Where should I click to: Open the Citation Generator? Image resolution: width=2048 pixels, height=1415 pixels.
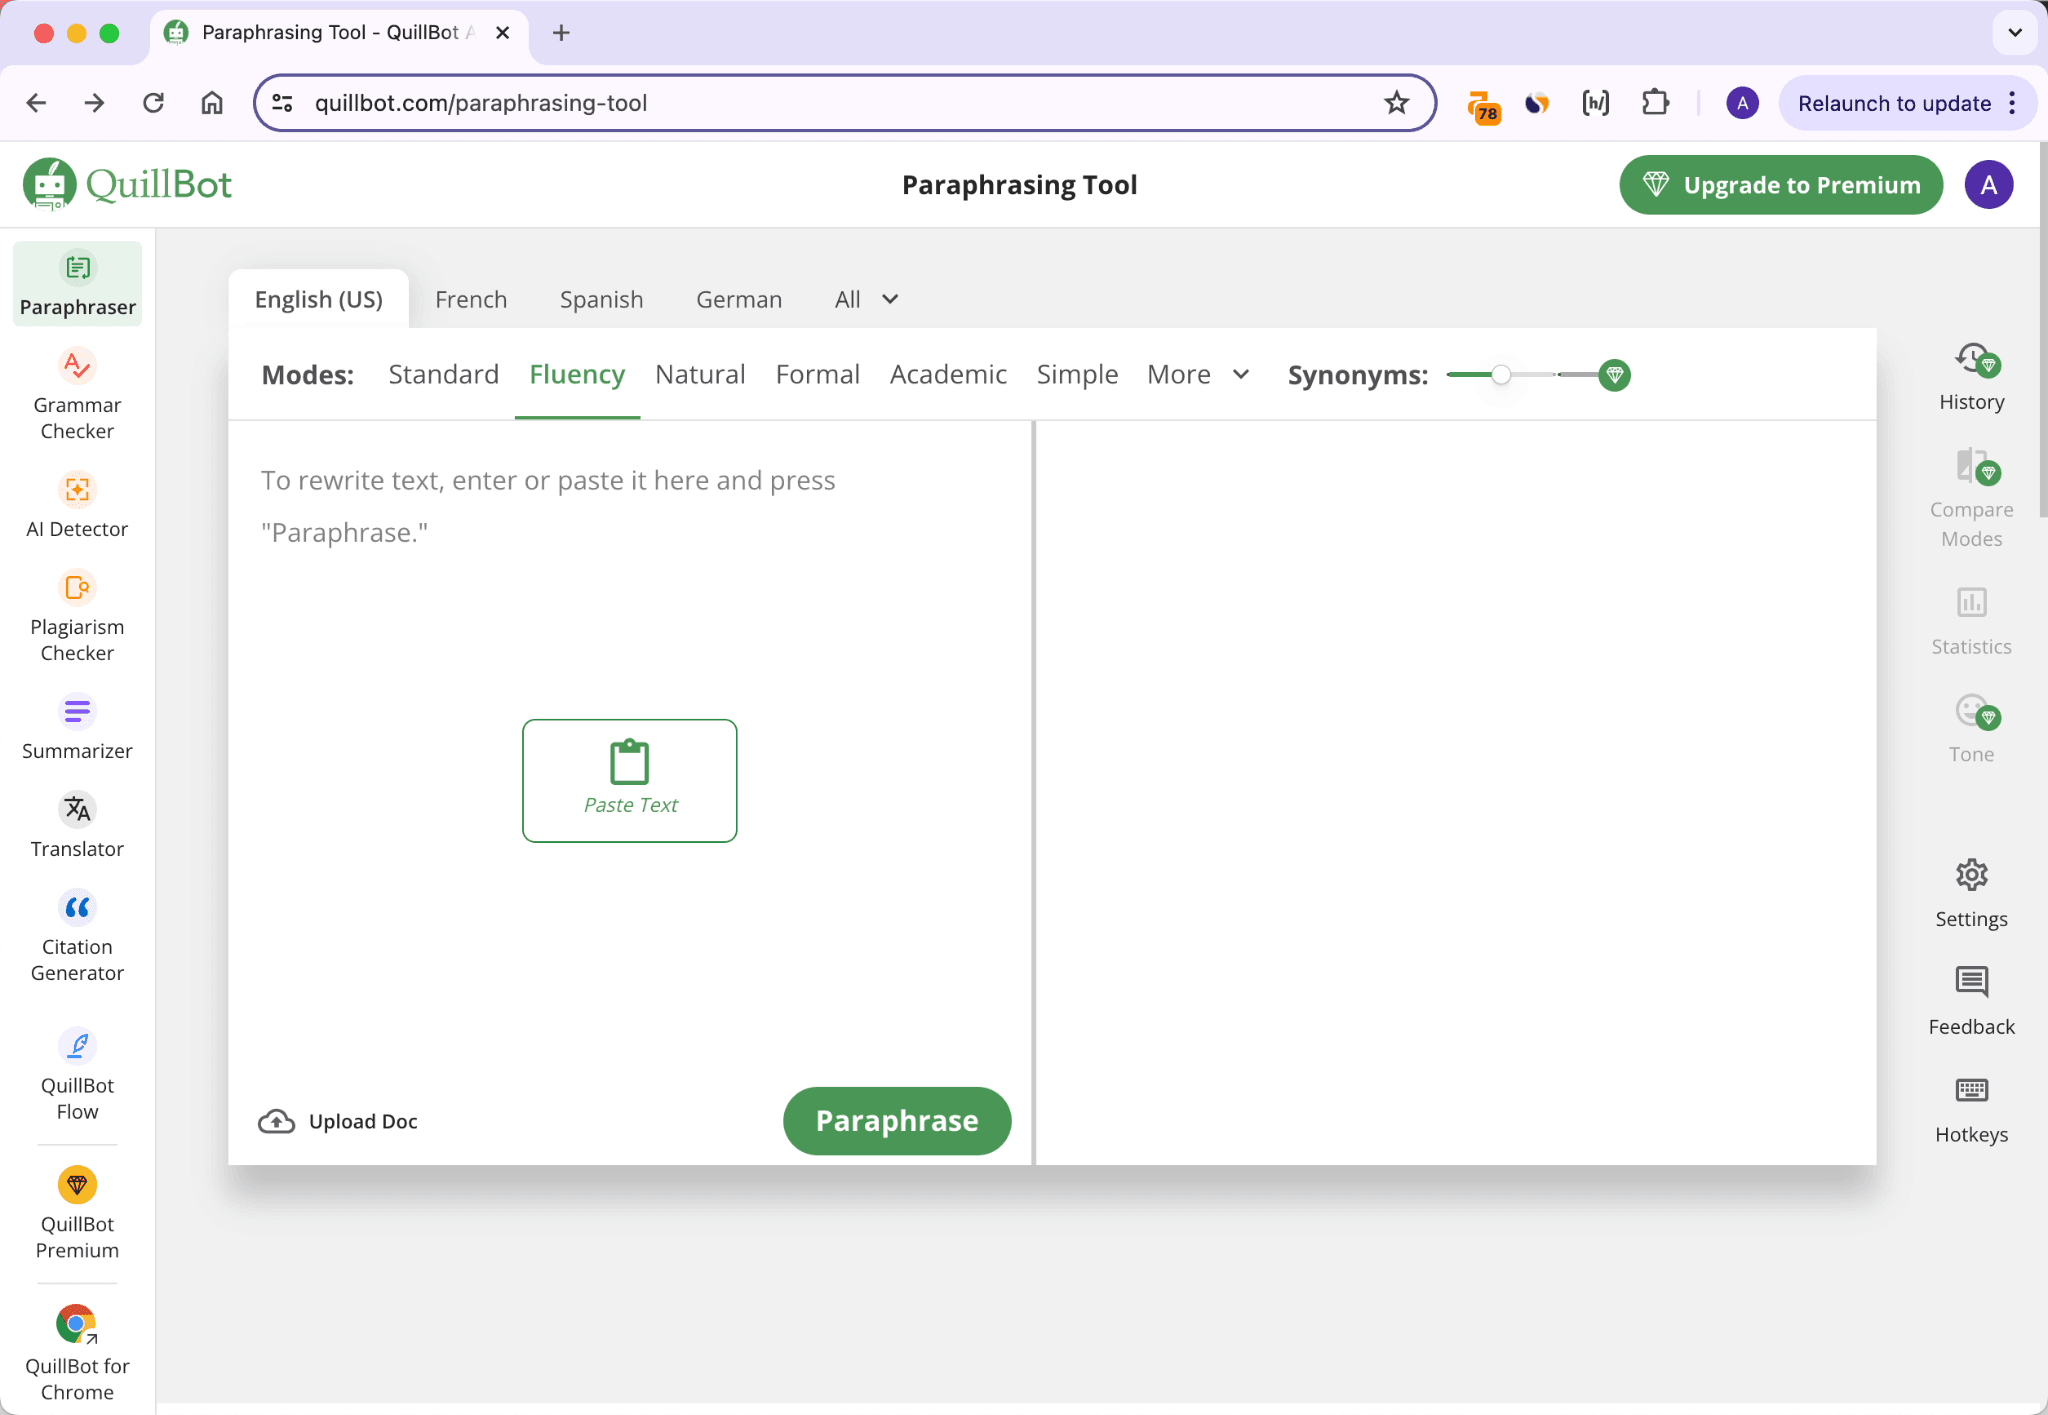(77, 936)
